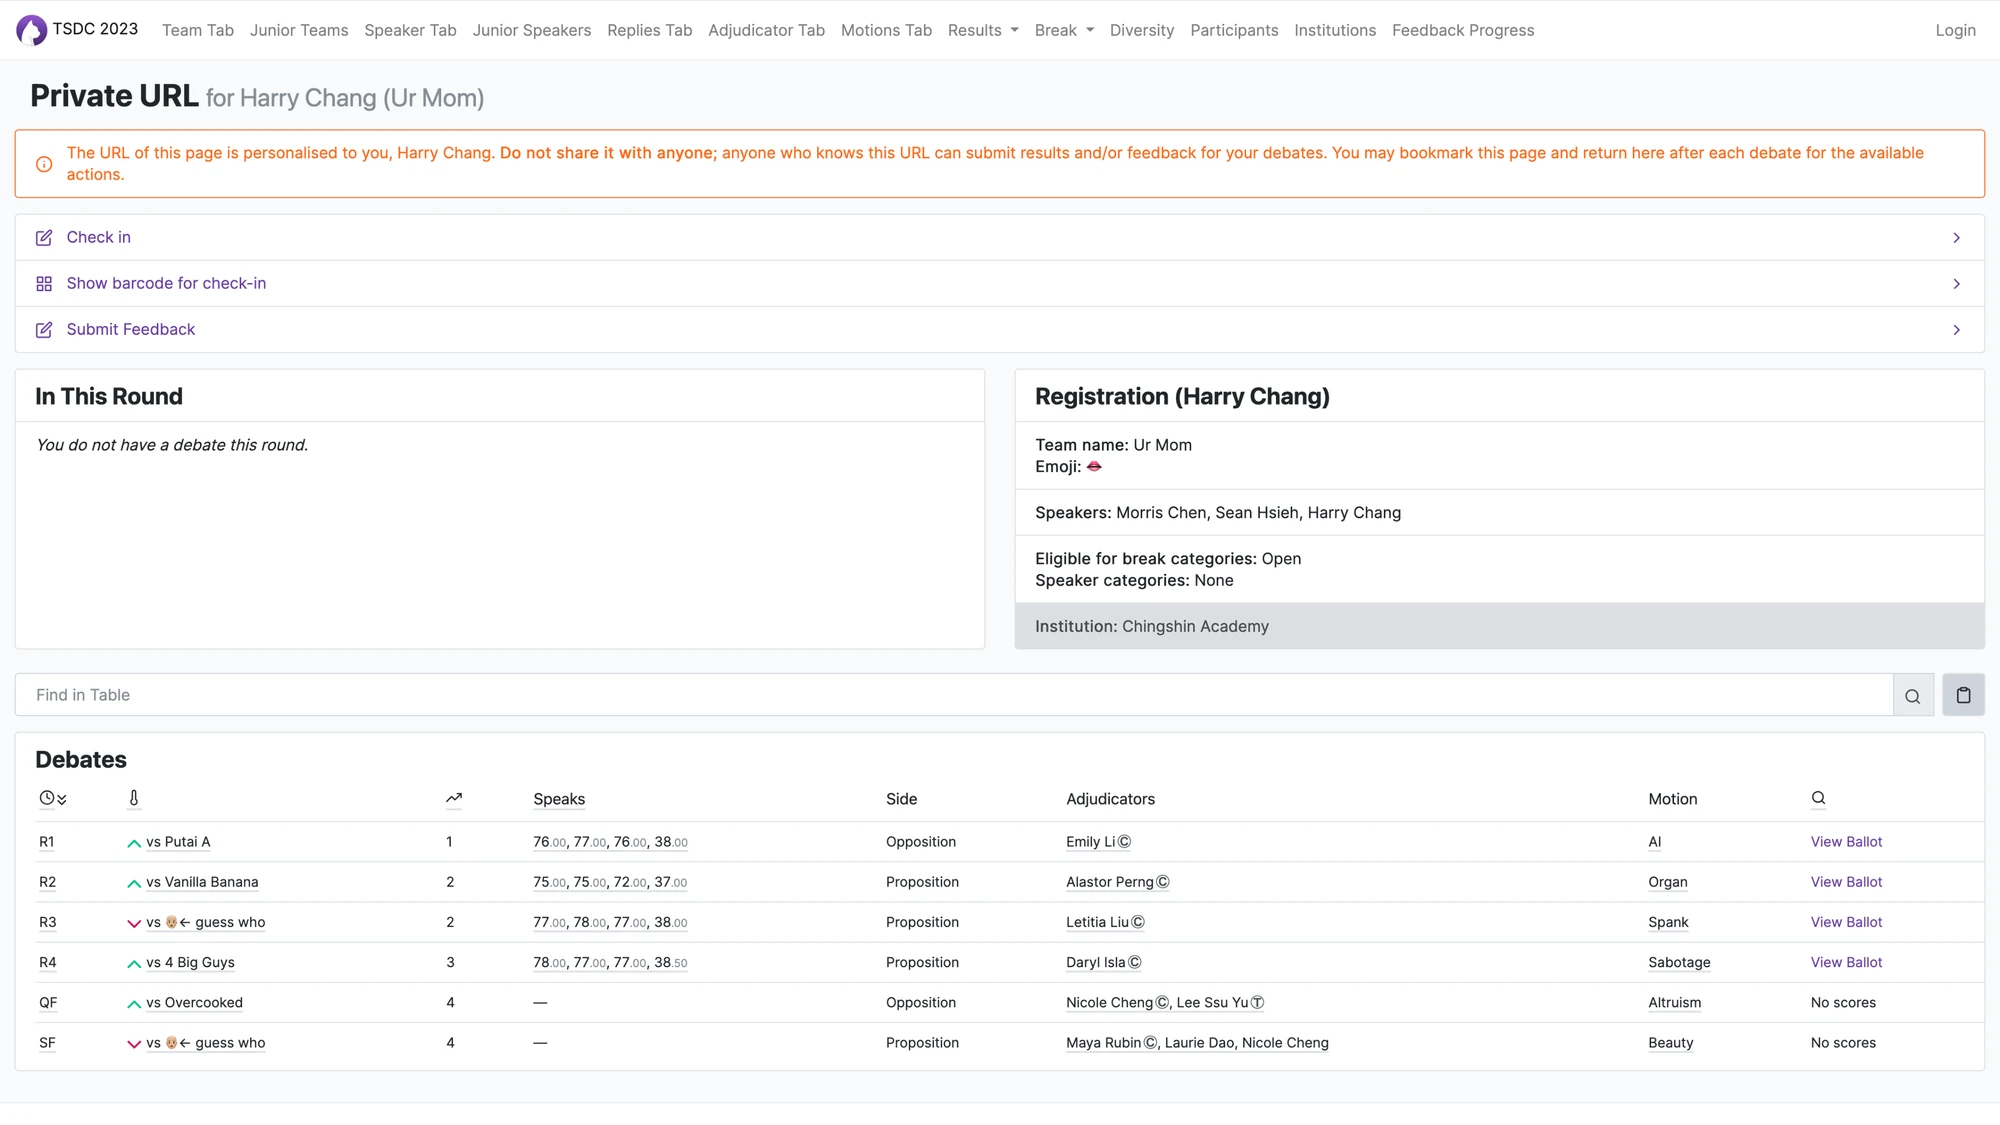Open the Motions Tab
Screen dimensions: 2000x1125
pos(886,30)
